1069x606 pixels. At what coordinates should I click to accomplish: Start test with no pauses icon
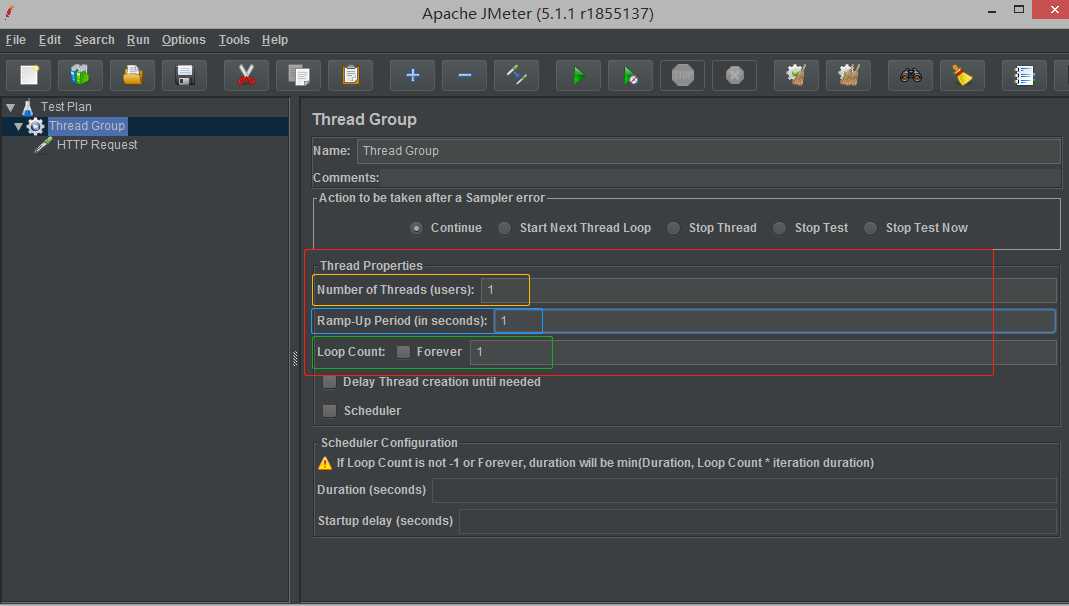631,75
